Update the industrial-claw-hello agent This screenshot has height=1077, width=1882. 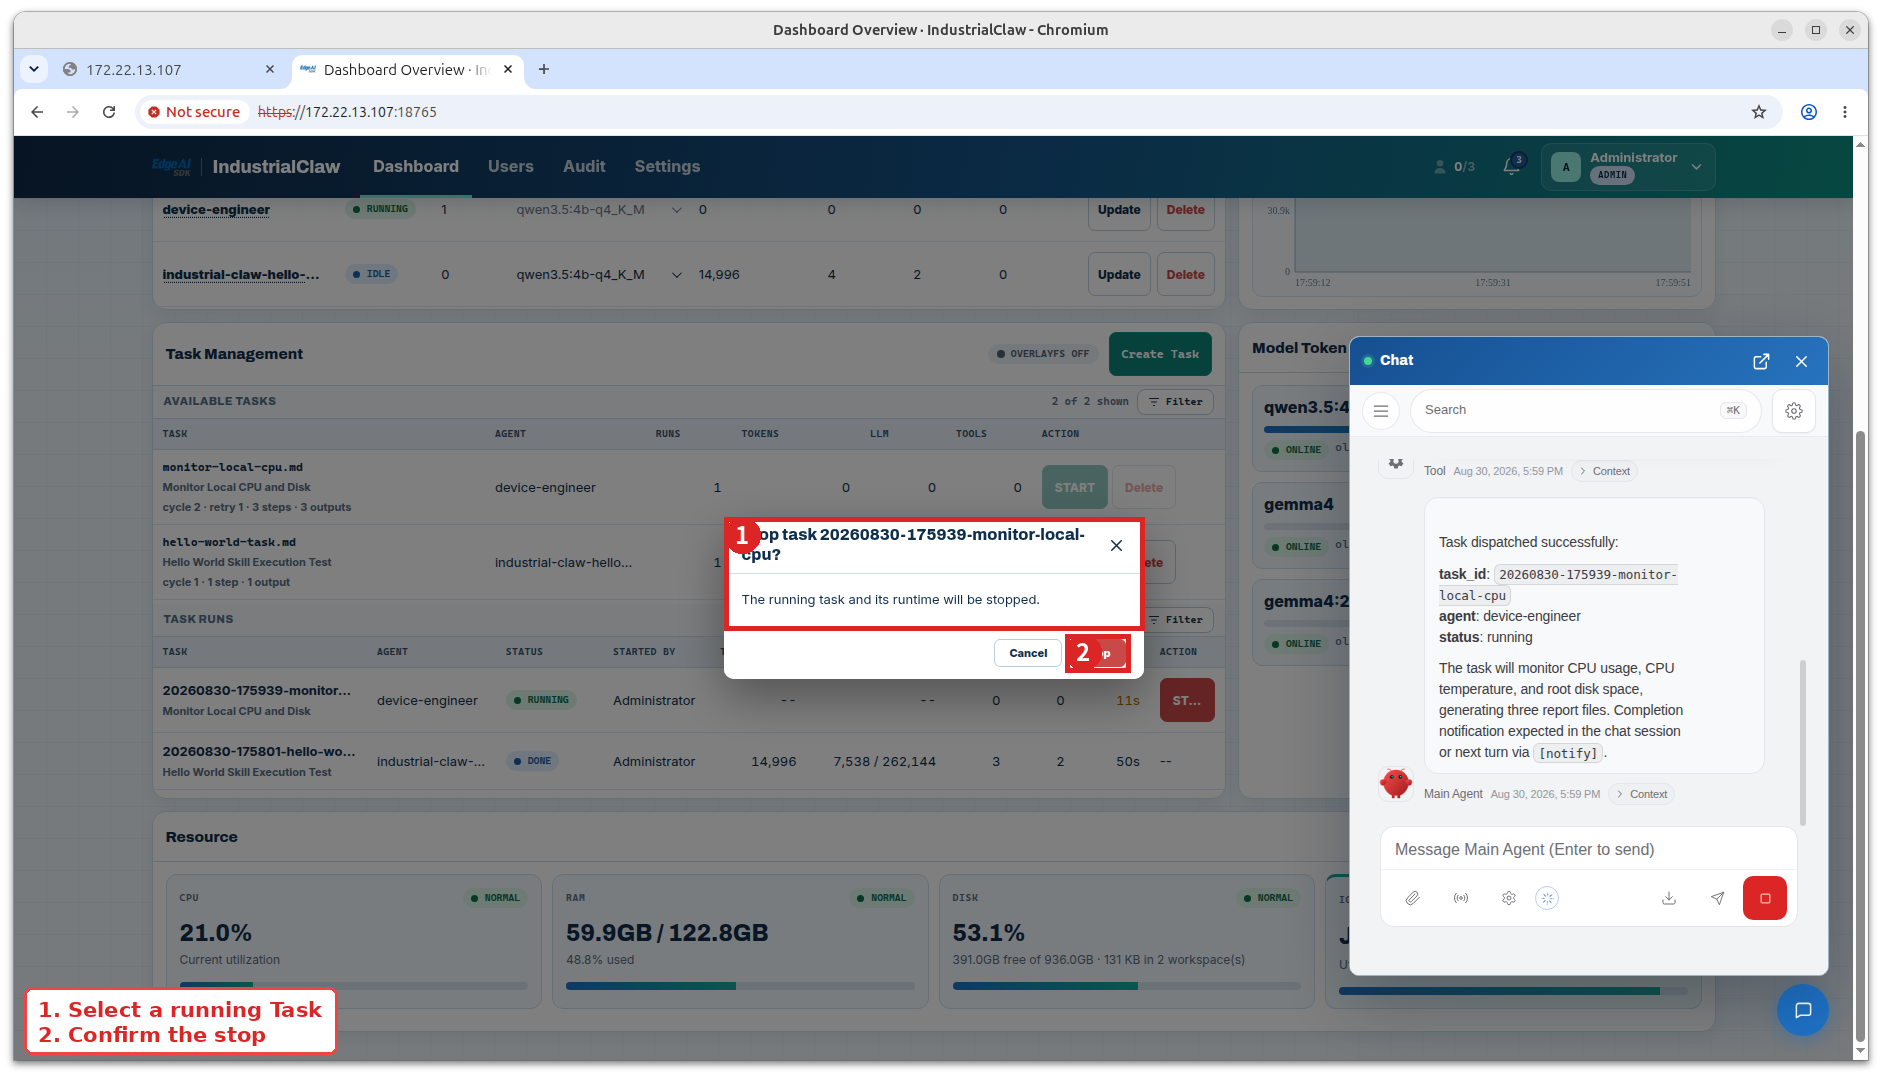click(1119, 275)
